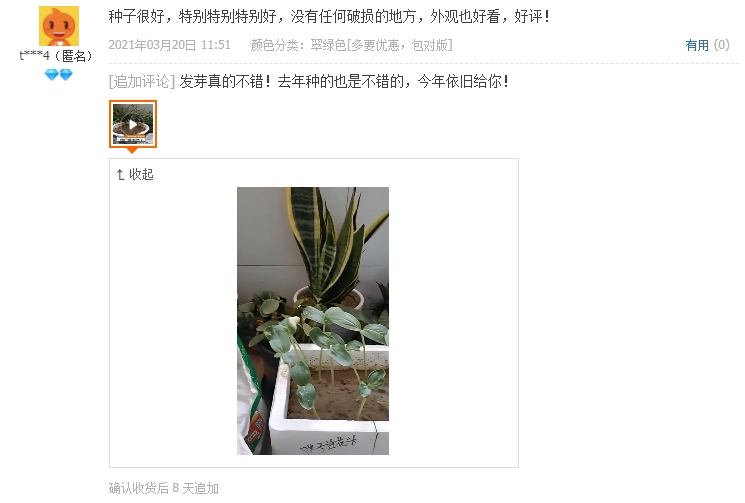Click the review date 2021年03月20日 11:51
The height and width of the screenshot is (503, 745).
(x=170, y=45)
